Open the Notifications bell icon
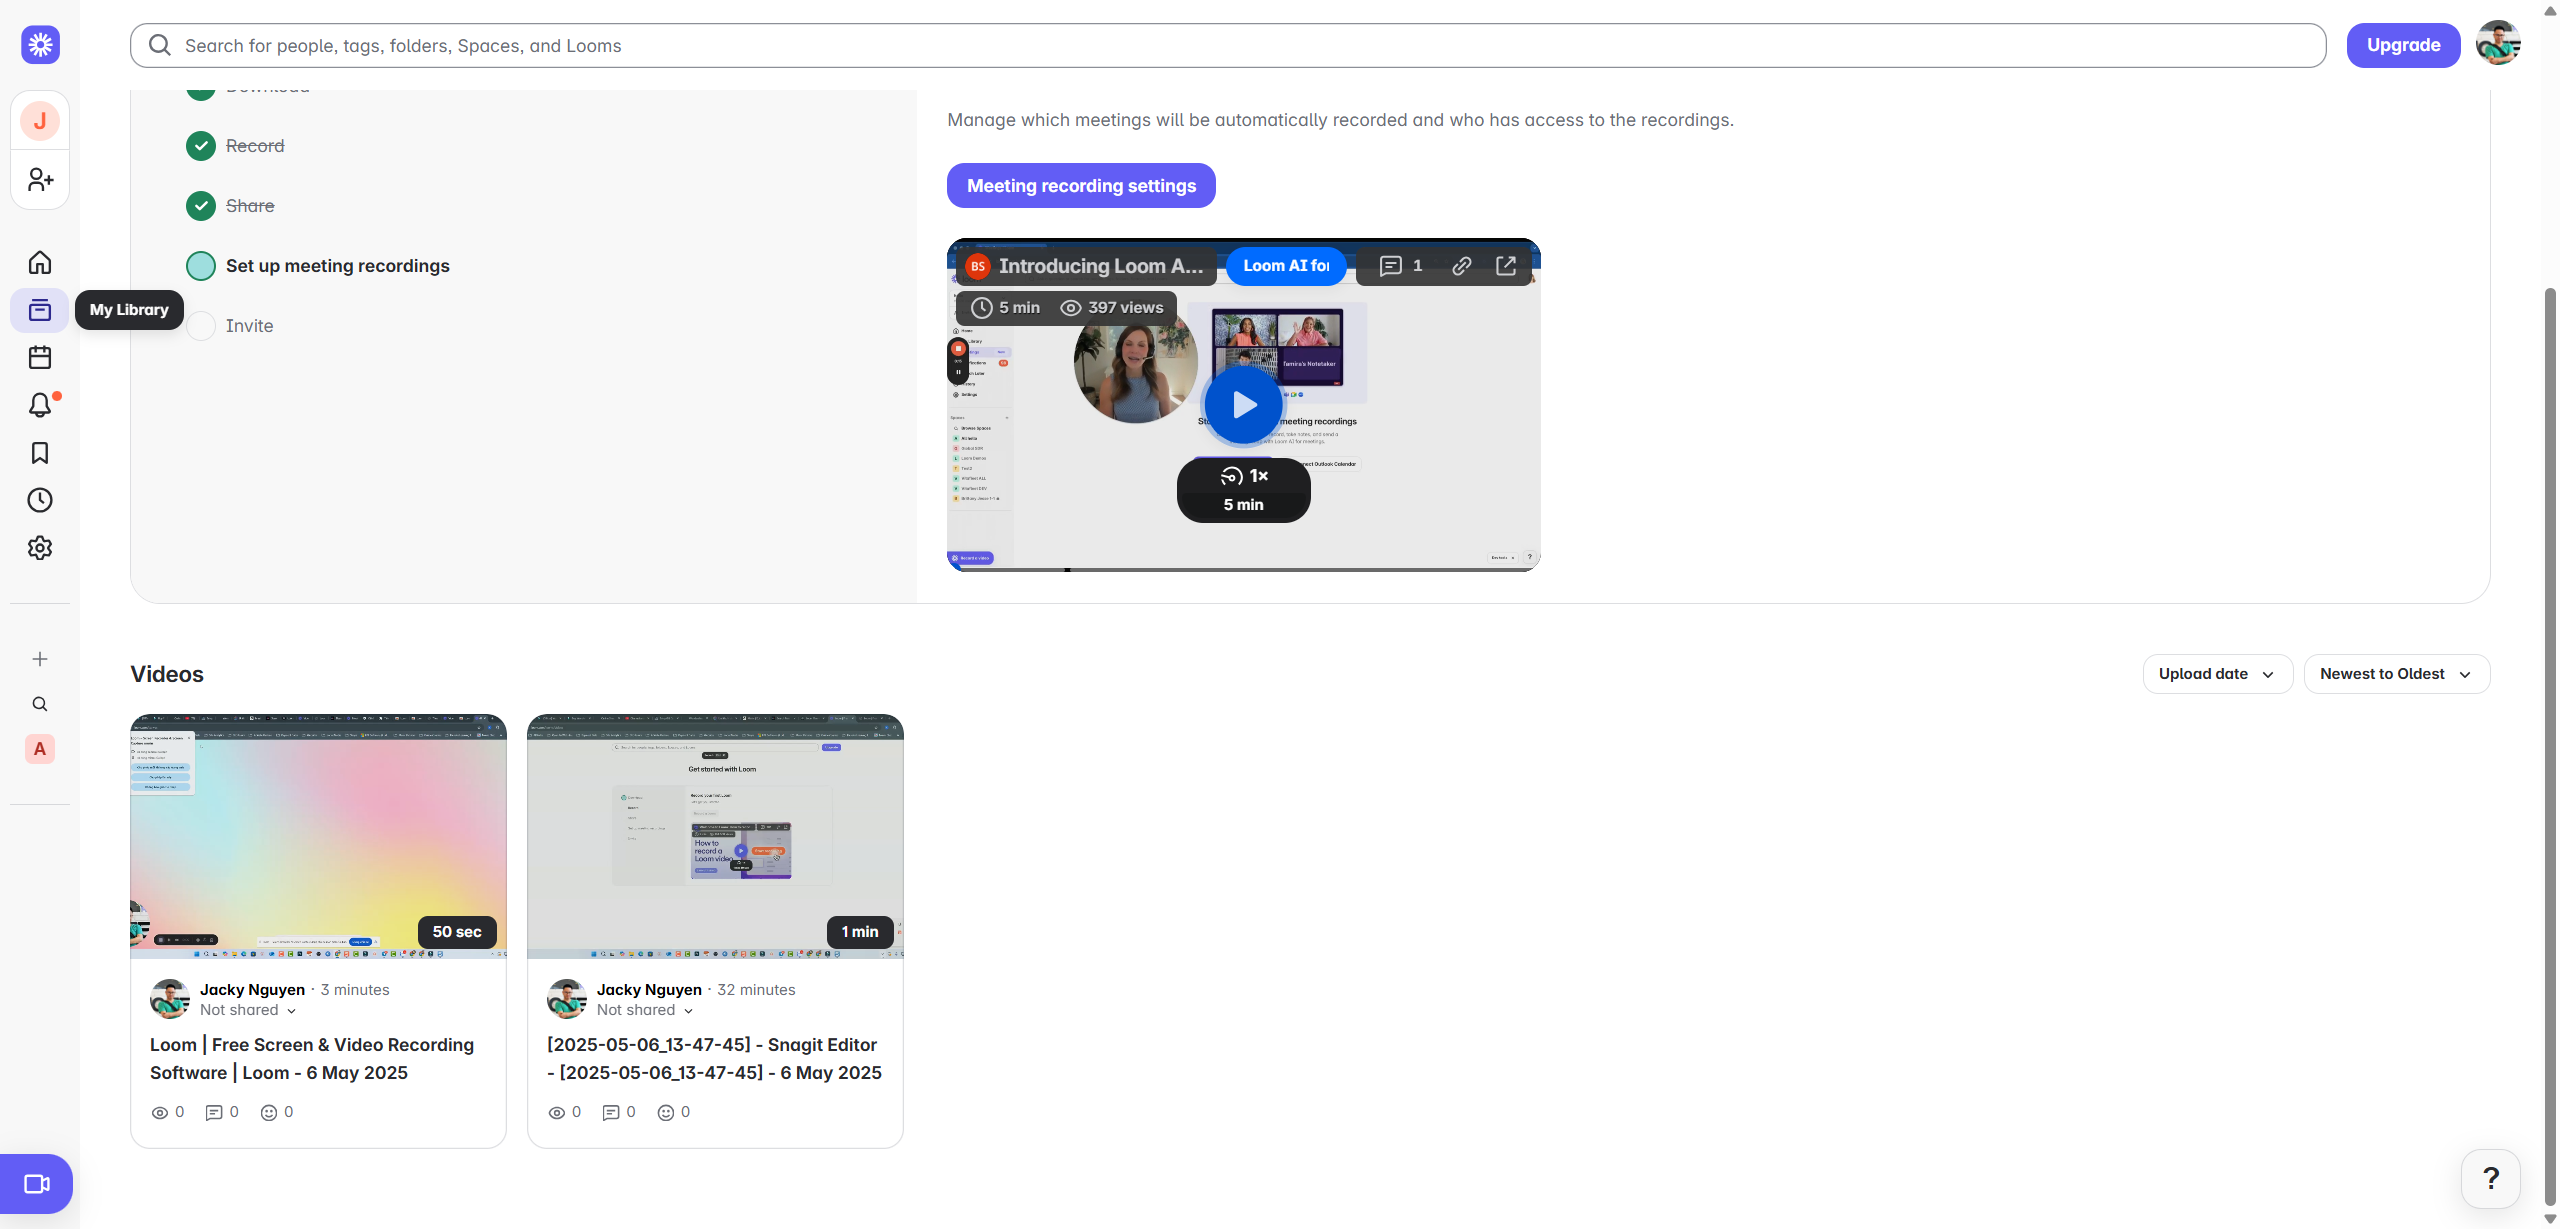The width and height of the screenshot is (2560, 1229). [x=40, y=405]
